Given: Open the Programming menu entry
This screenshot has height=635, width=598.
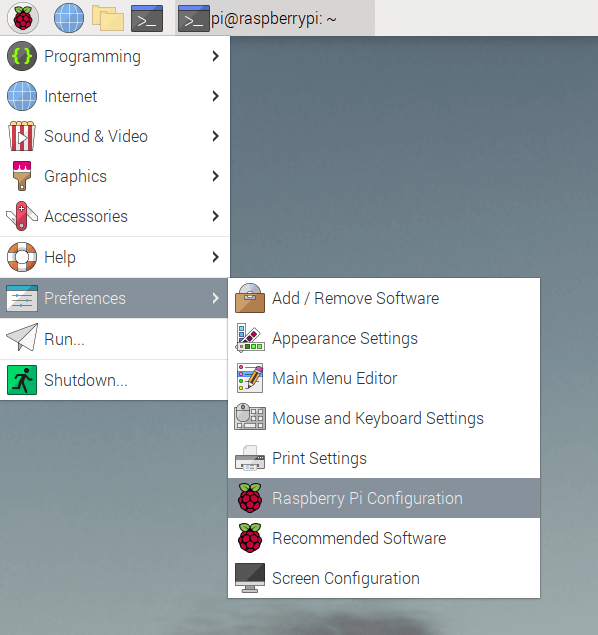Looking at the screenshot, I should click(x=115, y=56).
